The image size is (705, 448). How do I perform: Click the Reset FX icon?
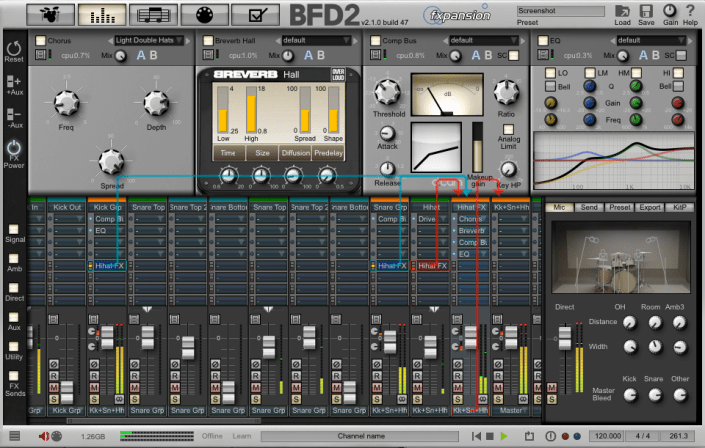coord(14,50)
